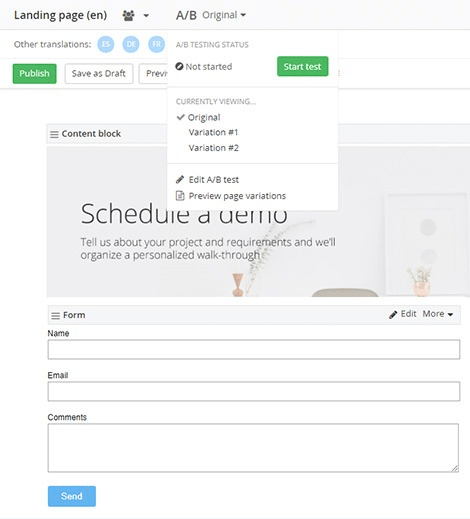Switch view to Variation #1
Screen dimensions: 470x519
point(213,132)
